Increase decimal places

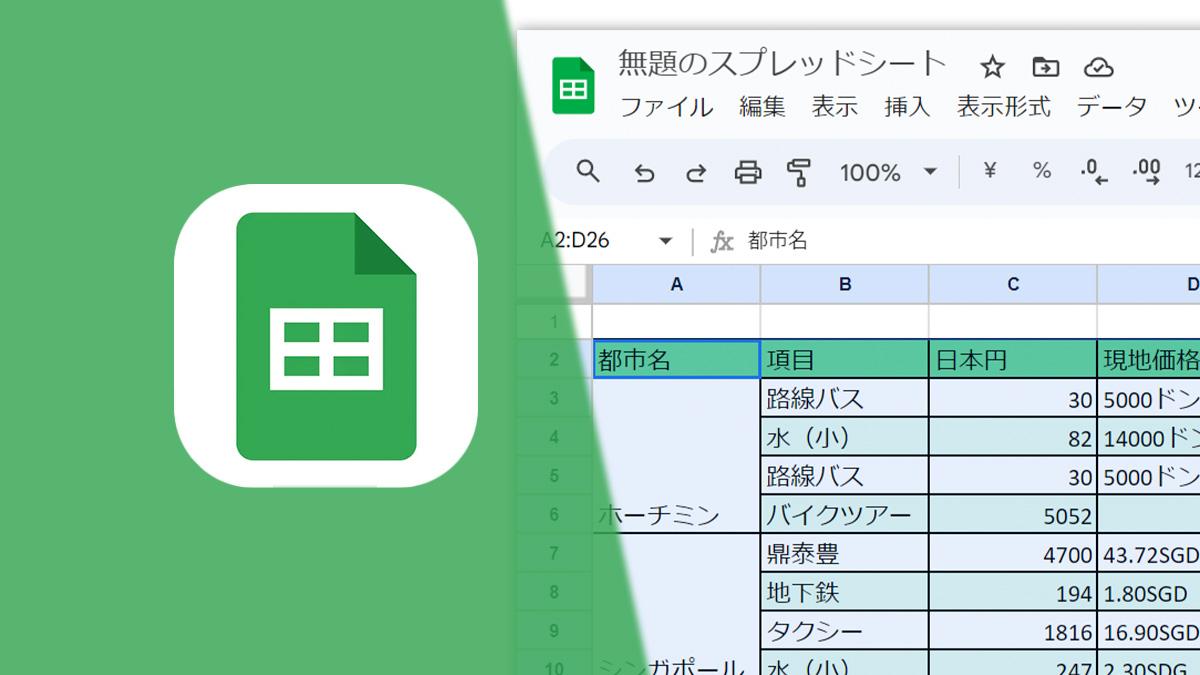click(1147, 172)
